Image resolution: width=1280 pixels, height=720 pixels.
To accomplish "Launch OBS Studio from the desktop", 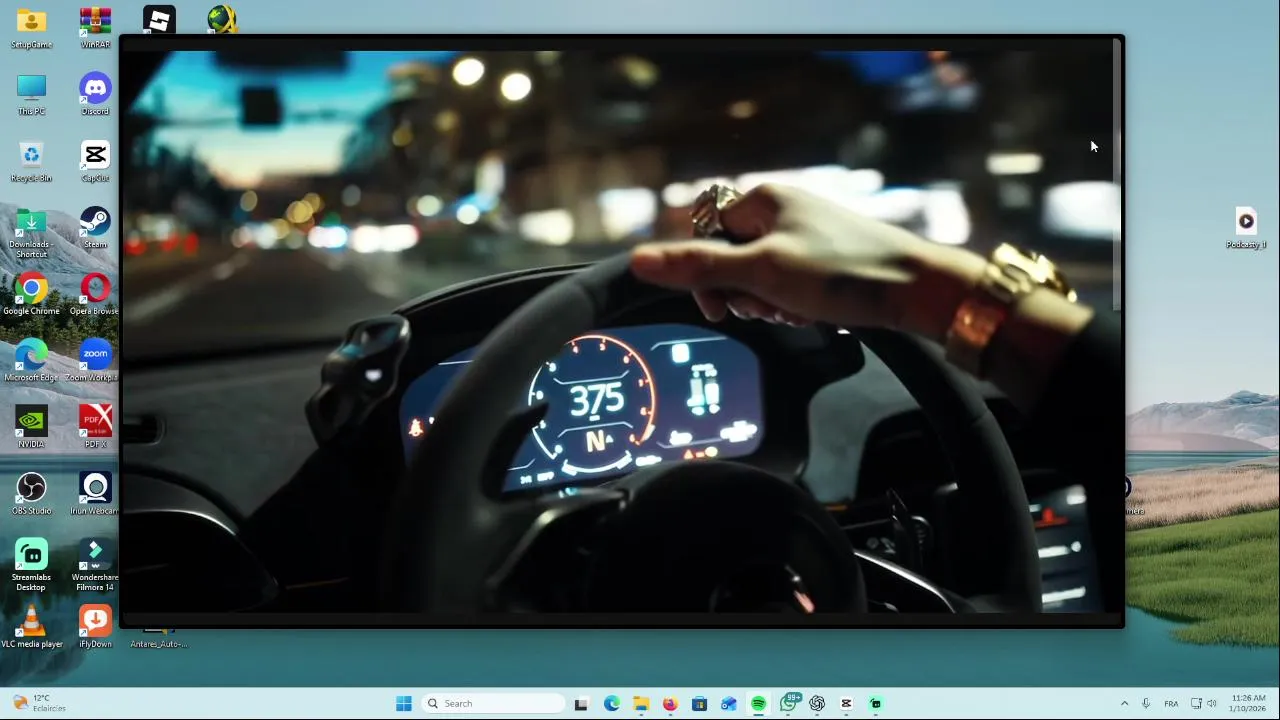I will 31,494.
